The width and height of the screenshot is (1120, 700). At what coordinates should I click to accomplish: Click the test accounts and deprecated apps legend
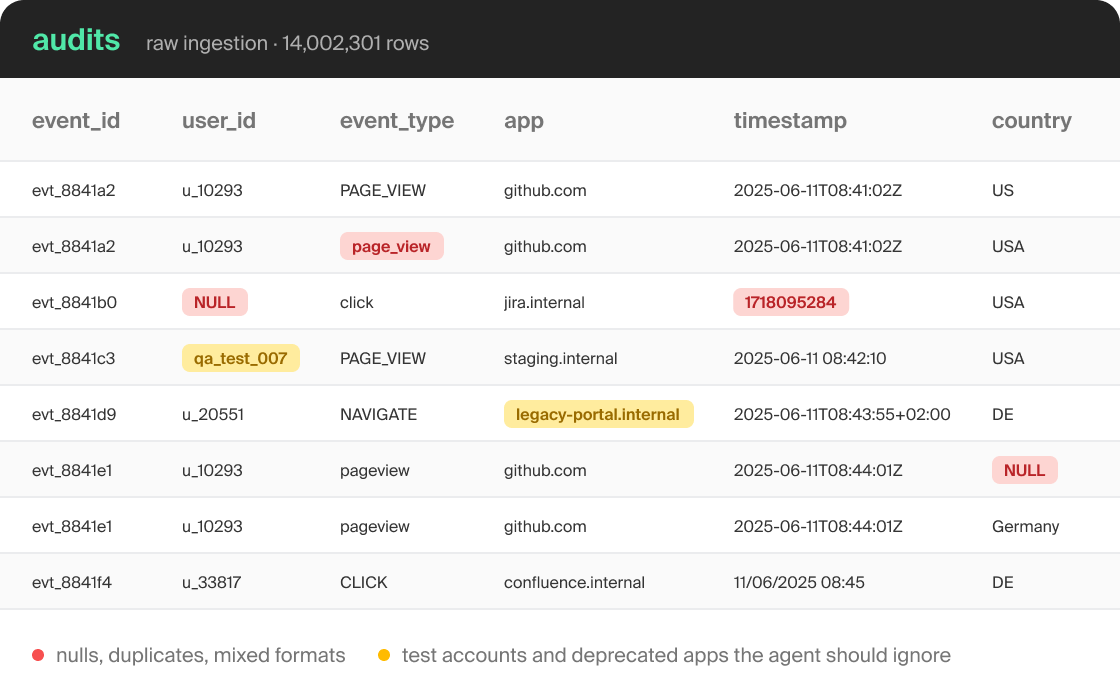click(676, 655)
